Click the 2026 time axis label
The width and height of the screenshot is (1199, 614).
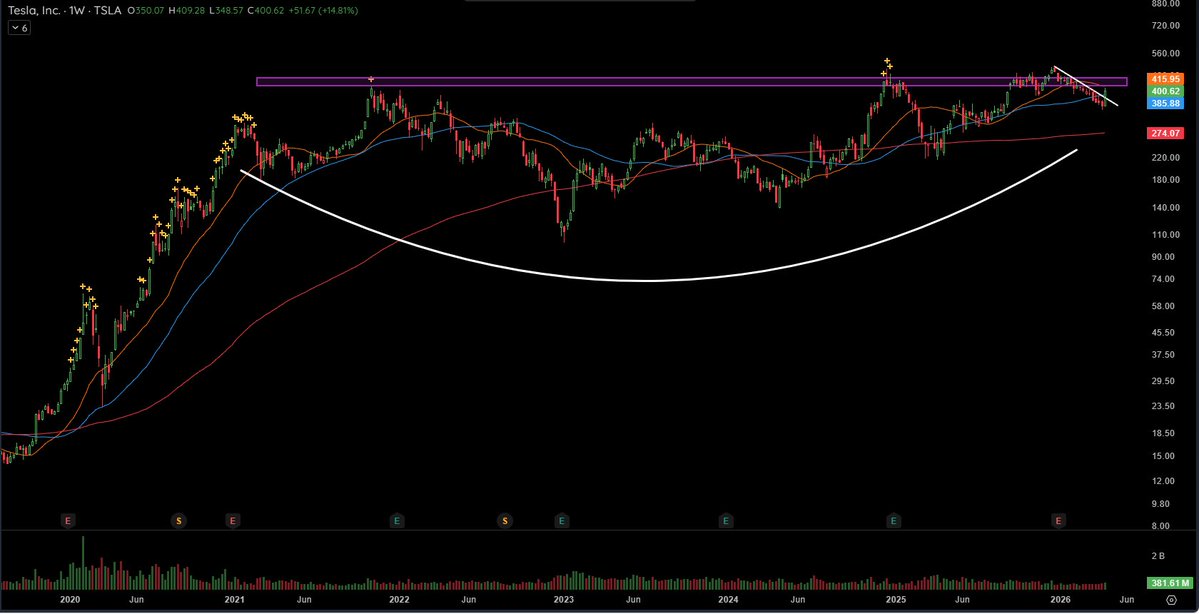[1059, 600]
